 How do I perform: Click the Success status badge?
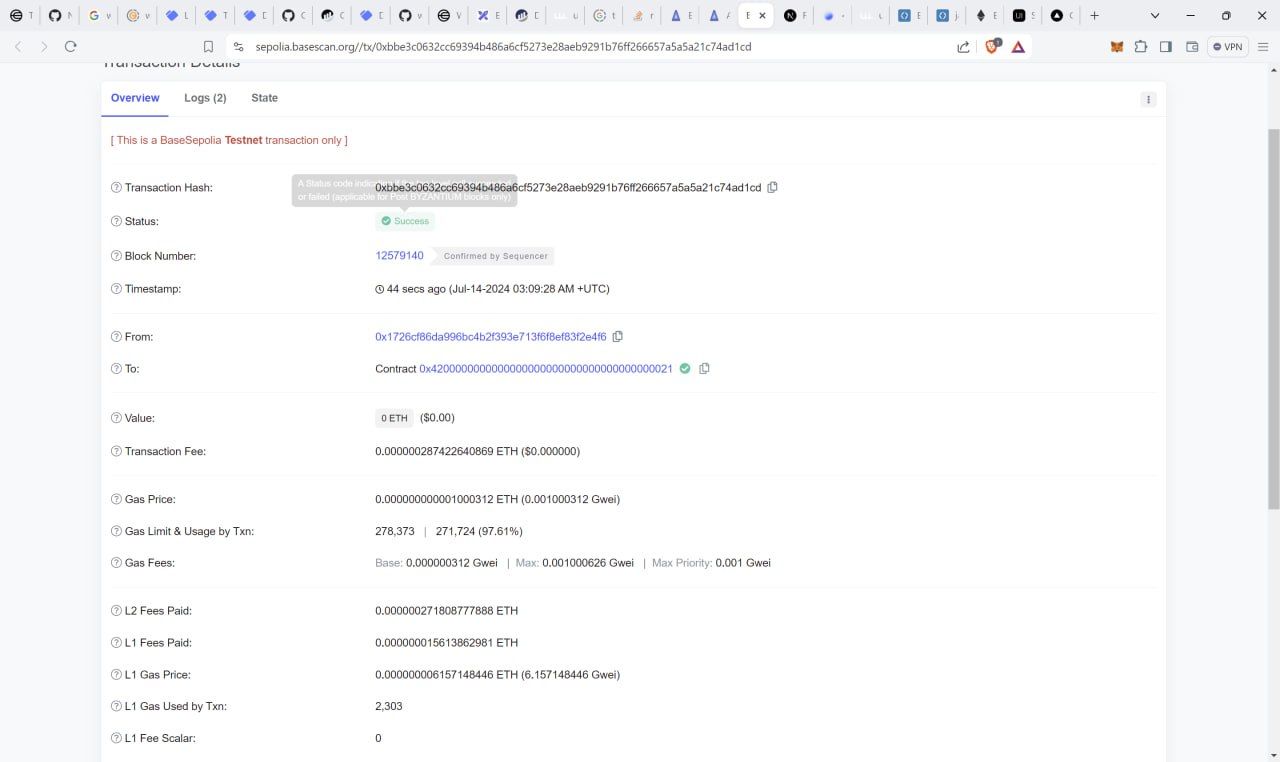coord(405,221)
